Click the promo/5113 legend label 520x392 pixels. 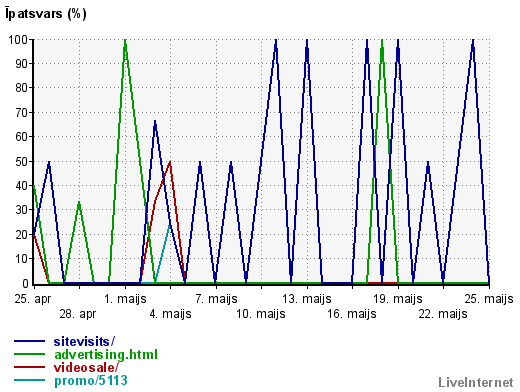click(91, 381)
